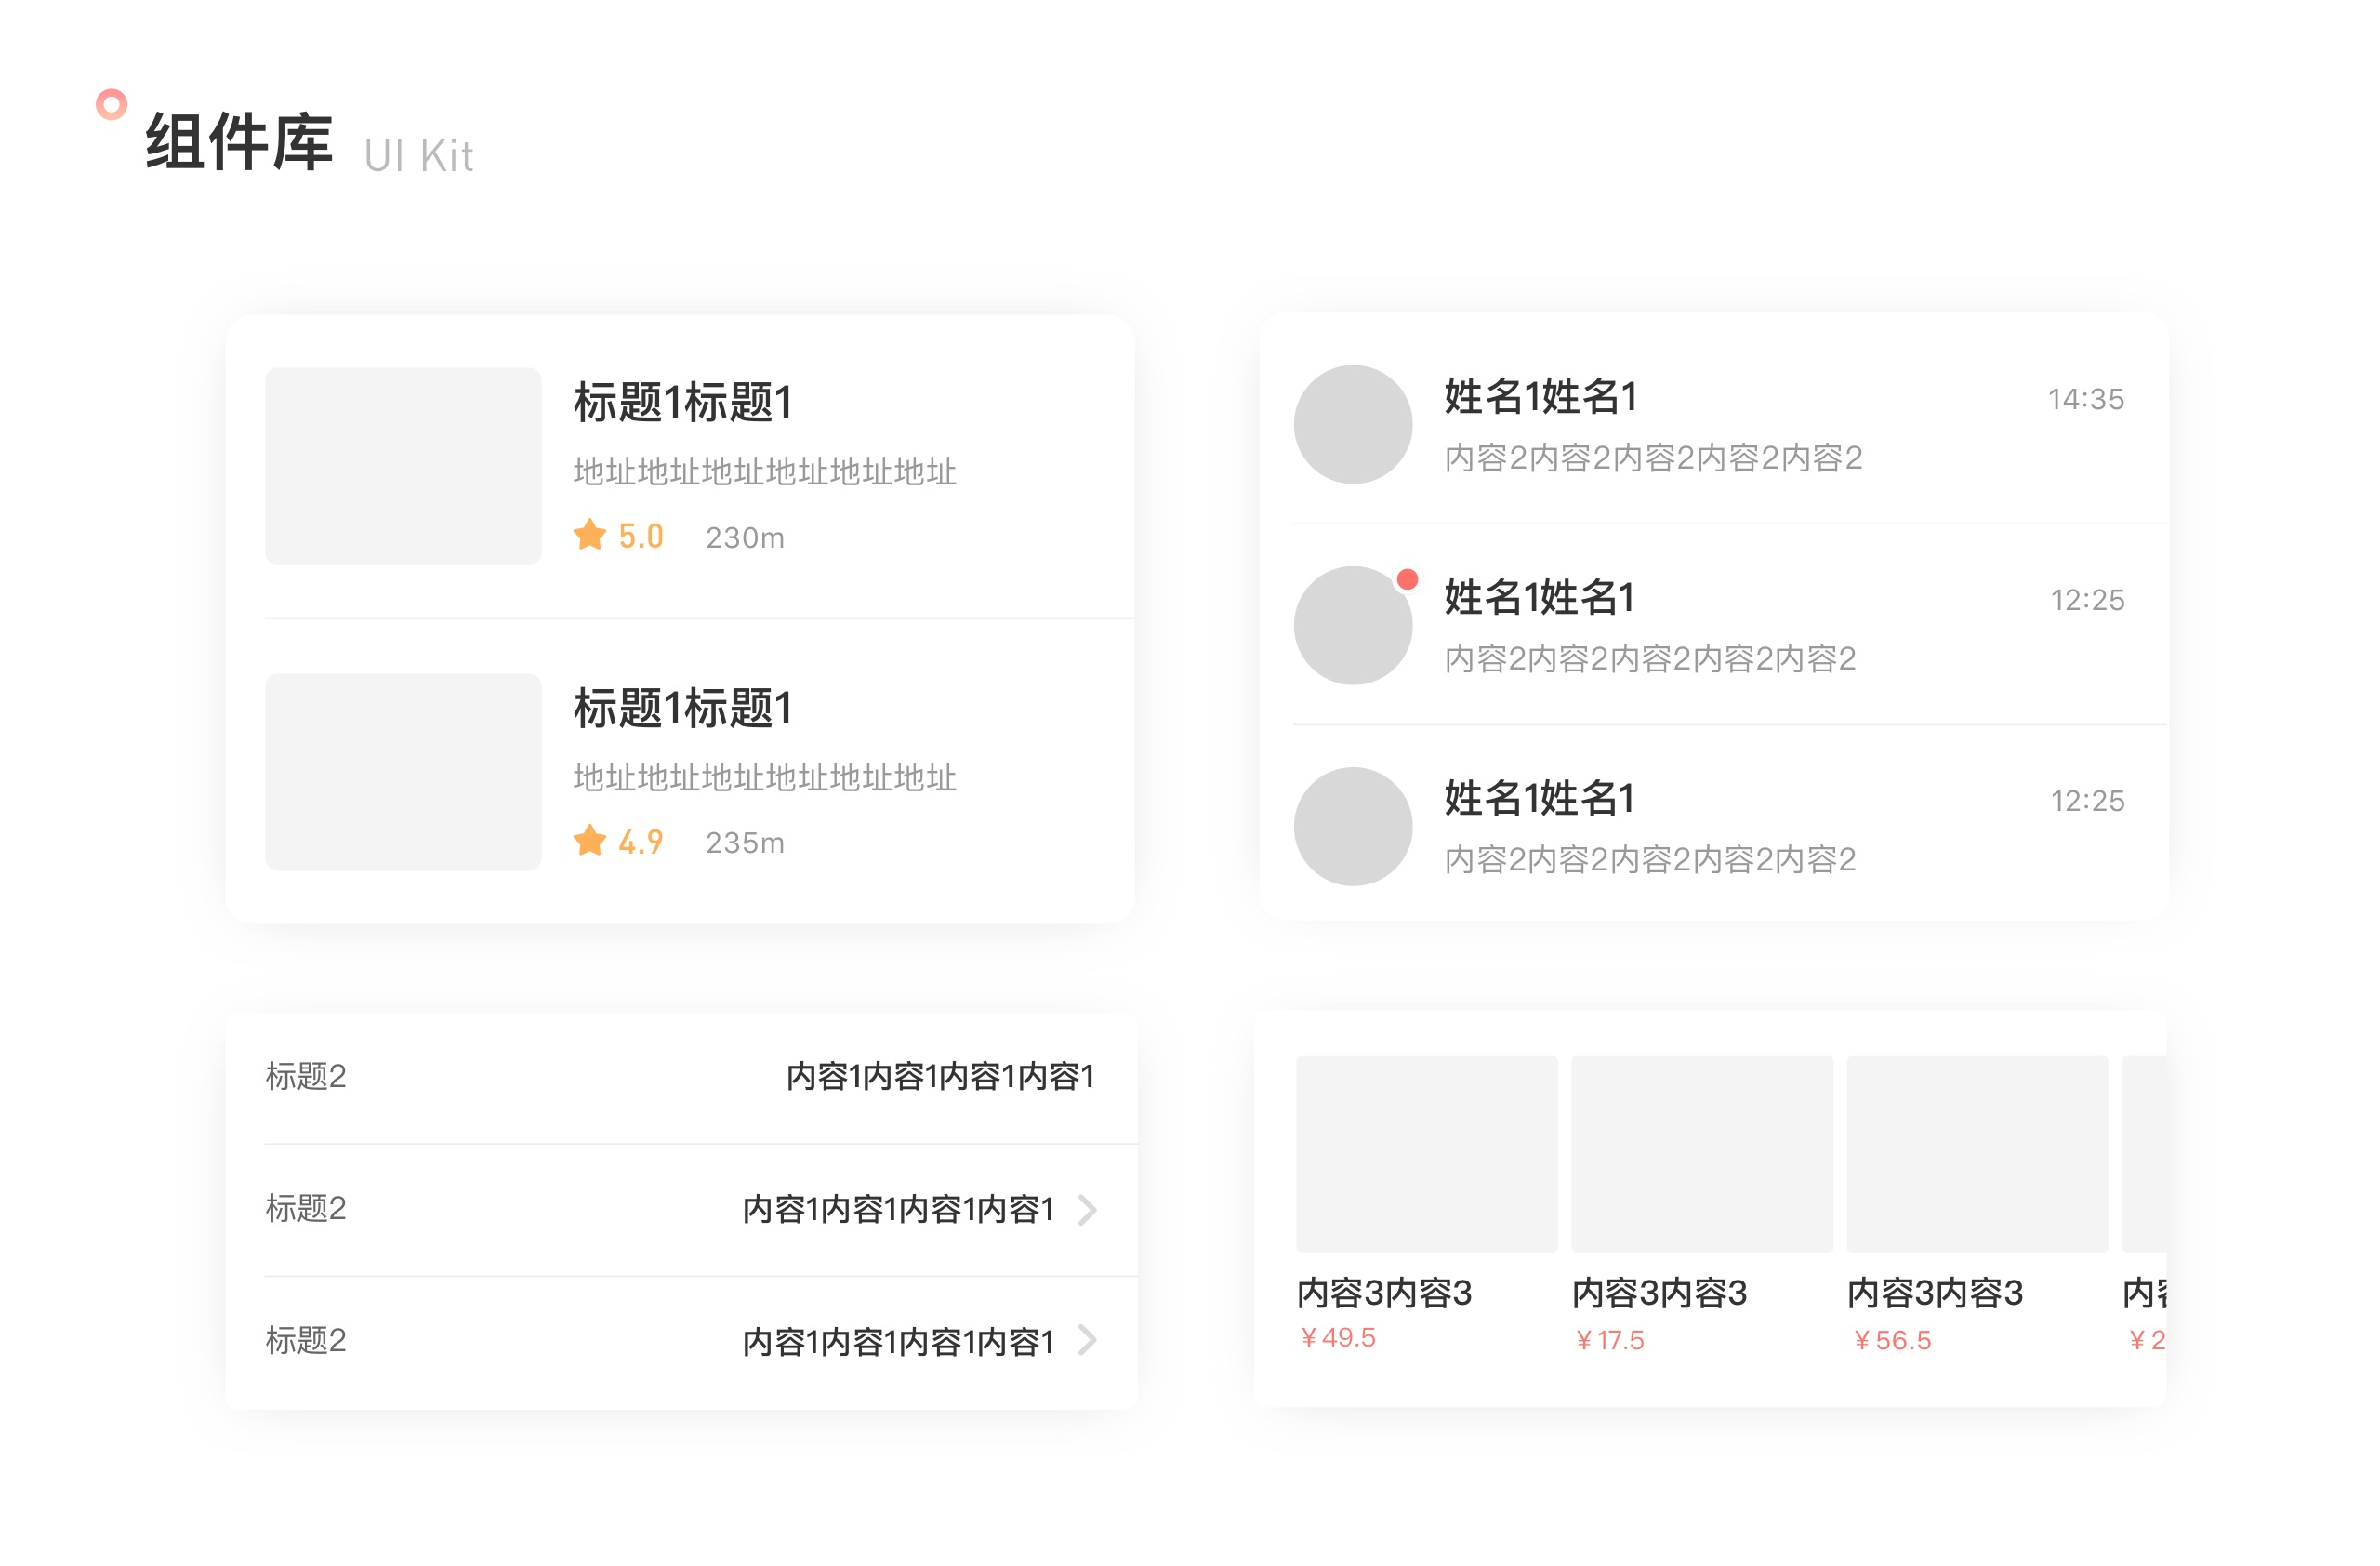The height and width of the screenshot is (1566, 2380).
Task: Open the avatar of the bottom 12:25 message
Action: 1353,826
